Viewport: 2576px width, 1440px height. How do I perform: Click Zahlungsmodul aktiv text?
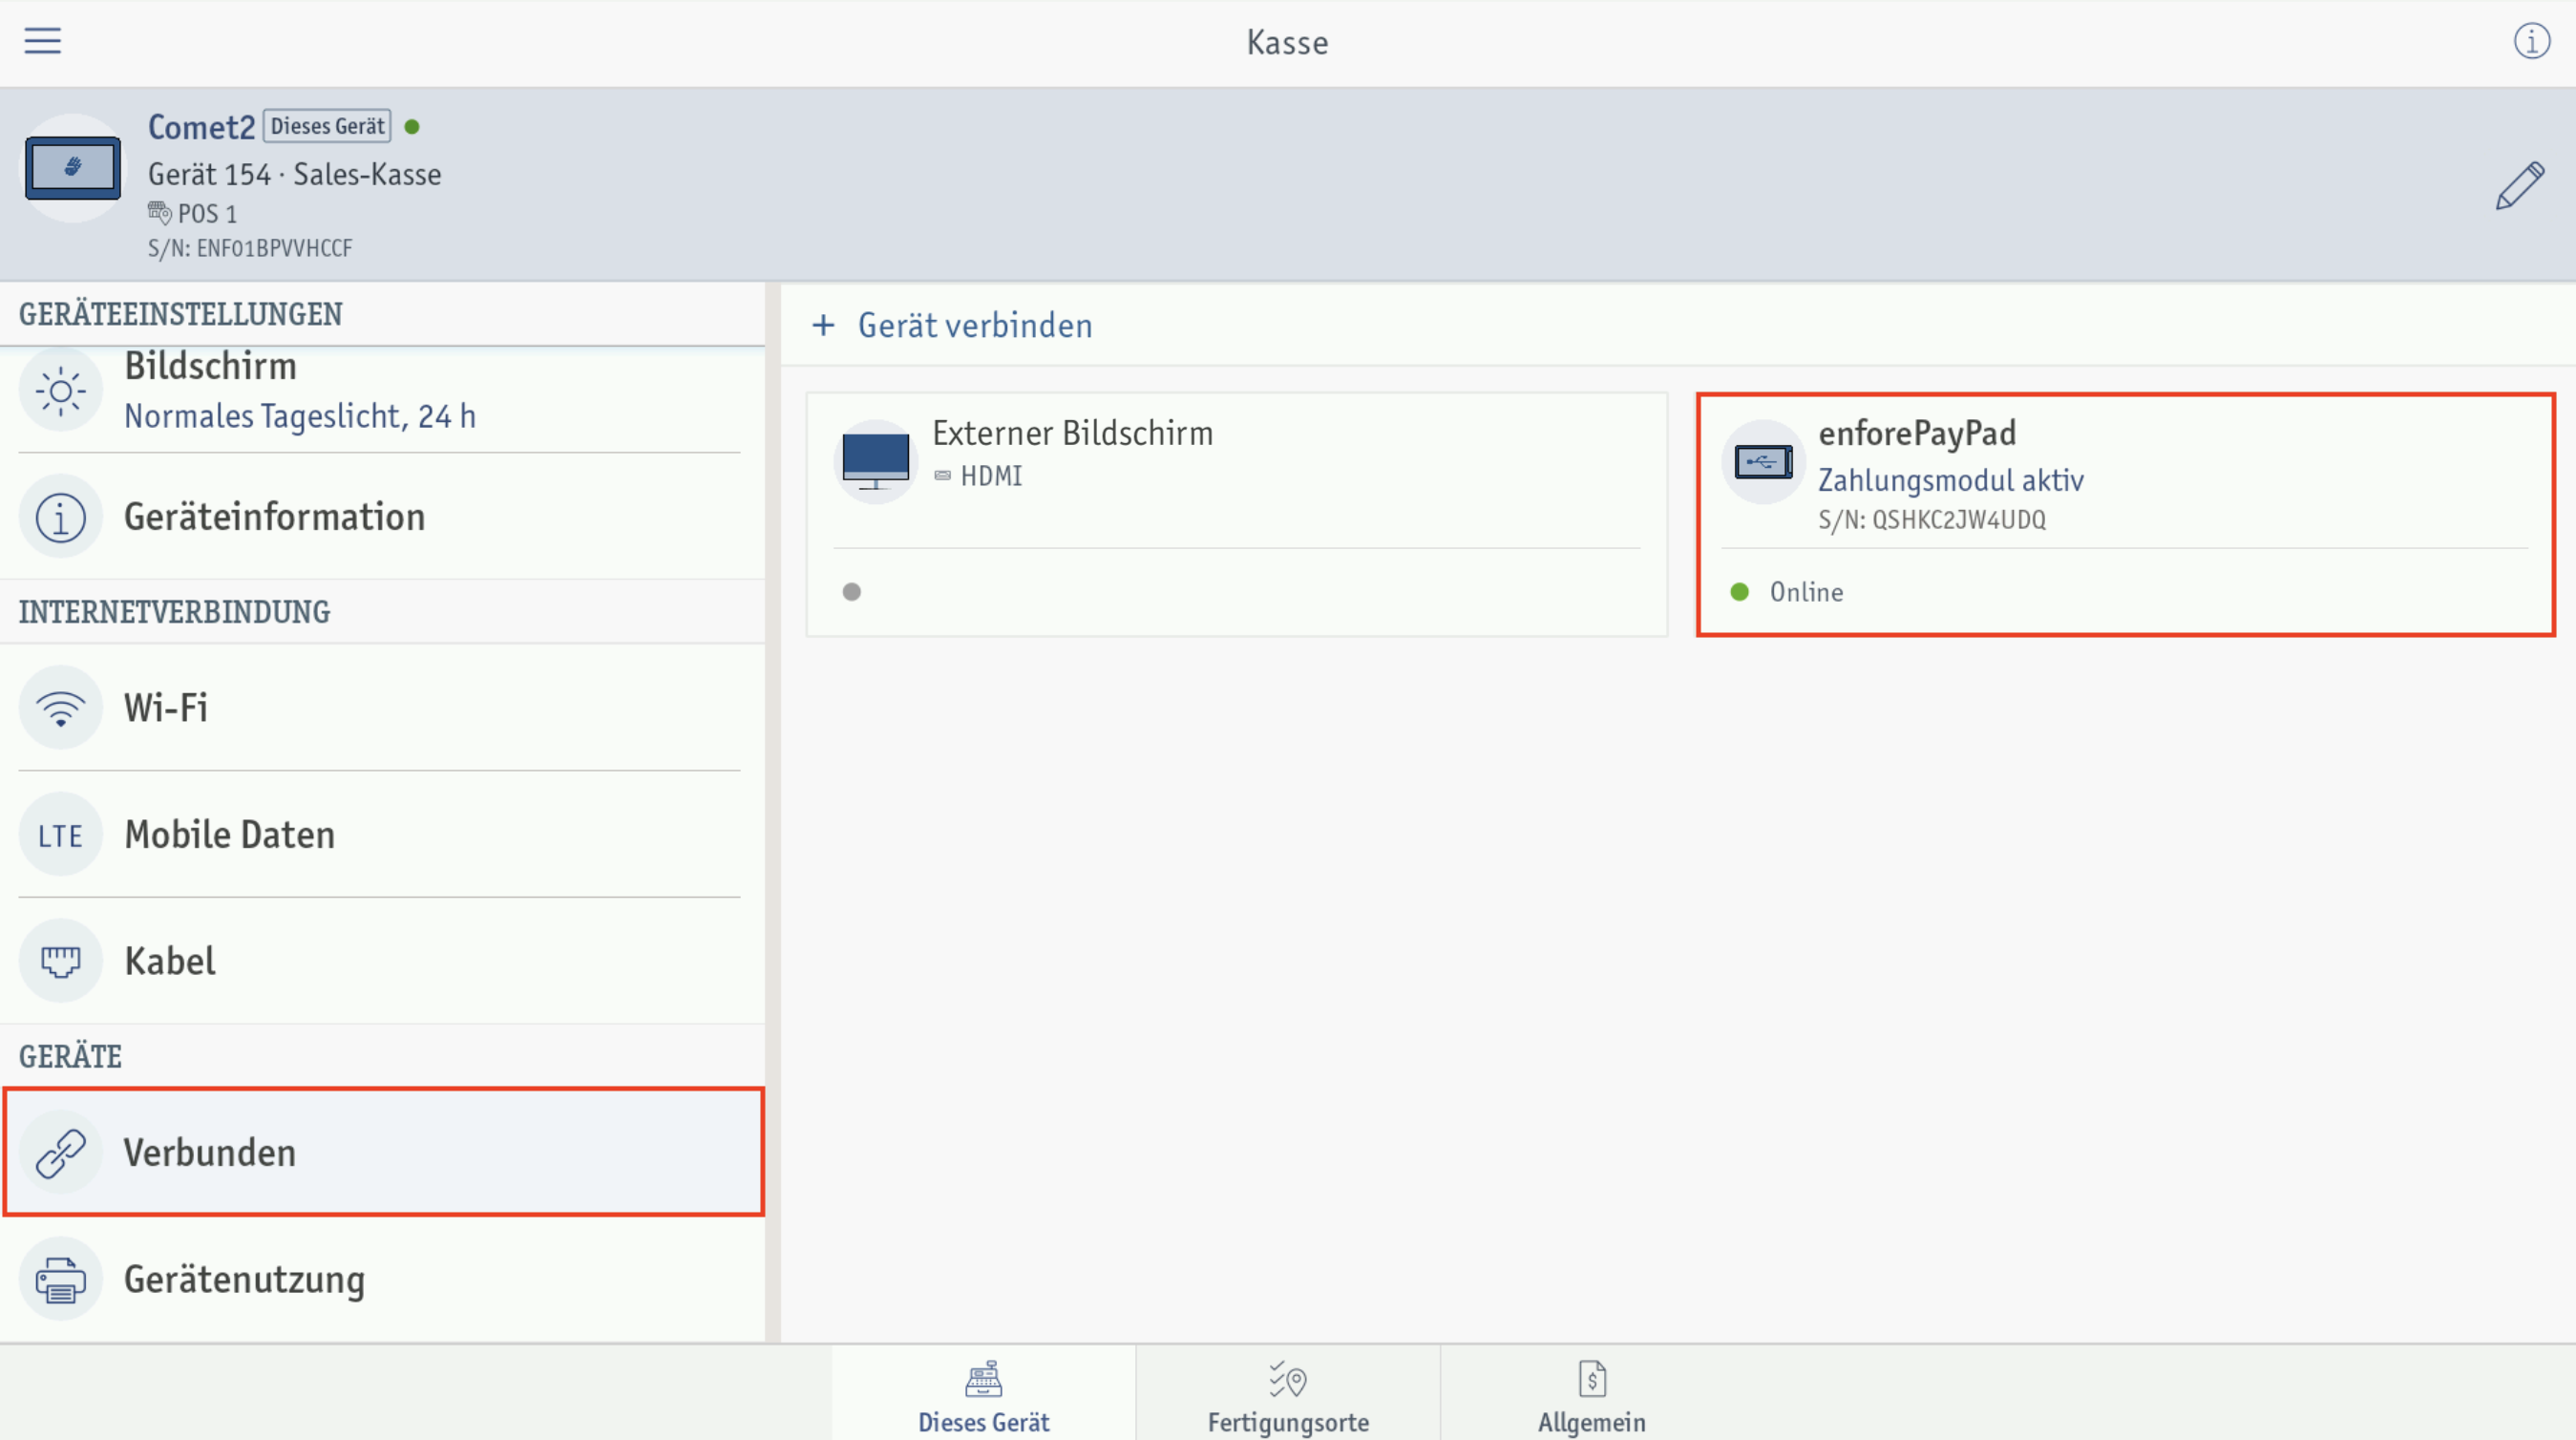[x=1951, y=481]
